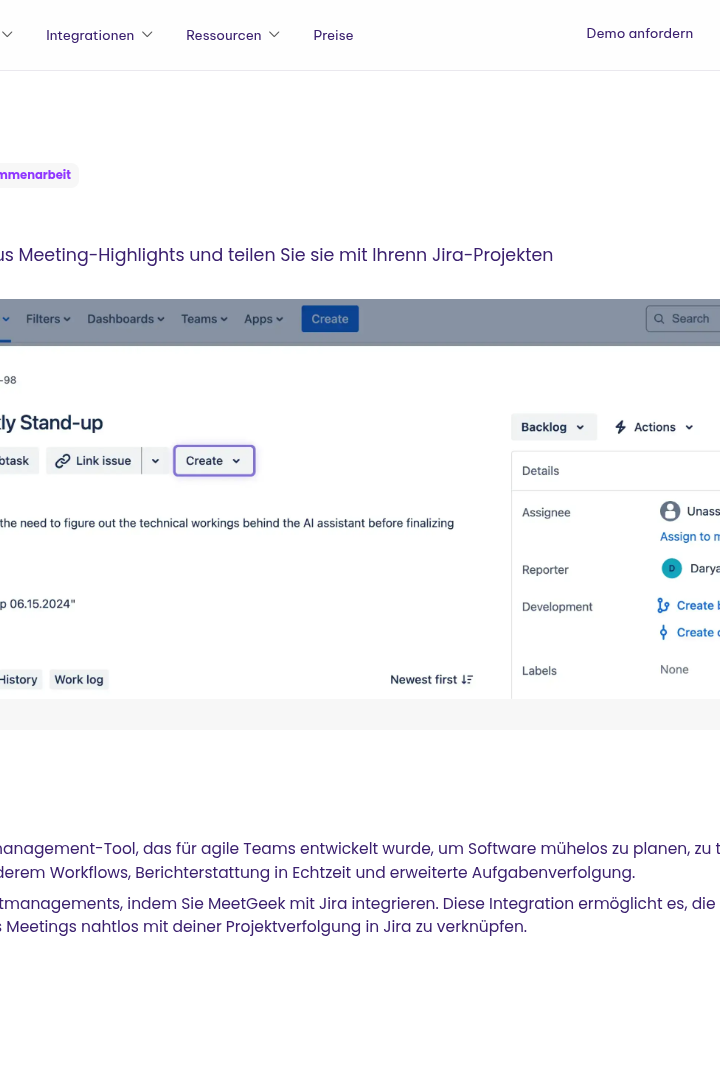Screen dimensions: 720x1080
Task: Click the blue Create button in Jira header
Action: (330, 319)
